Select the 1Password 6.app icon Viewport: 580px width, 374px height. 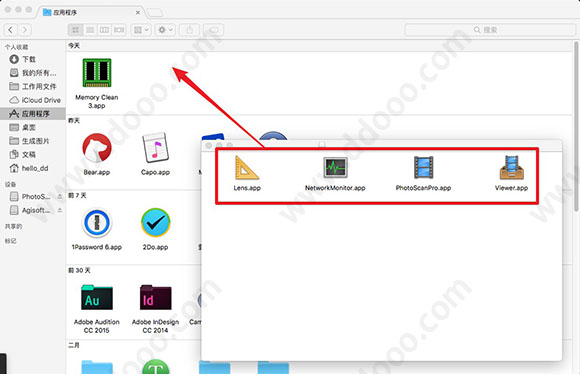(x=97, y=223)
